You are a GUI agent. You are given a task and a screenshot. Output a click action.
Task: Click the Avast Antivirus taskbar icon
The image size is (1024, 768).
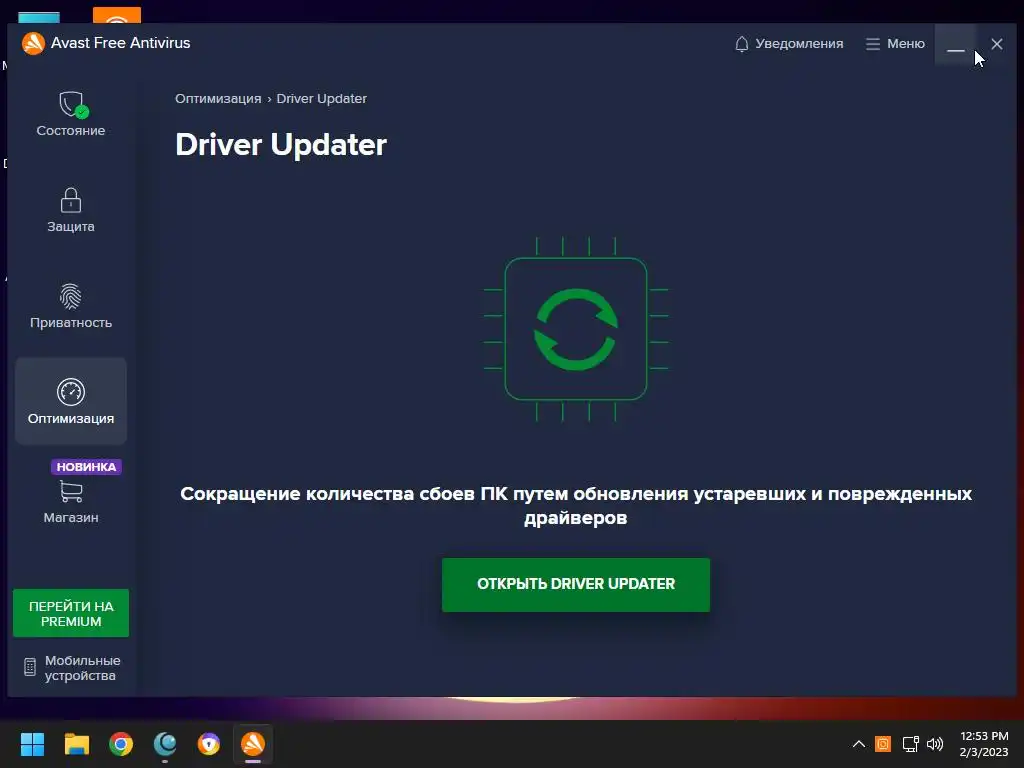pyautogui.click(x=253, y=744)
